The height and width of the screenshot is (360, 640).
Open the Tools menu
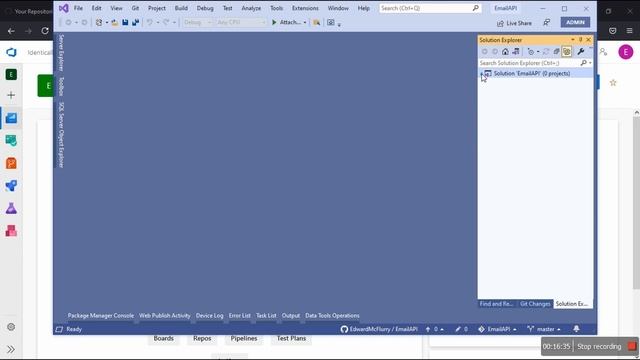(276, 8)
